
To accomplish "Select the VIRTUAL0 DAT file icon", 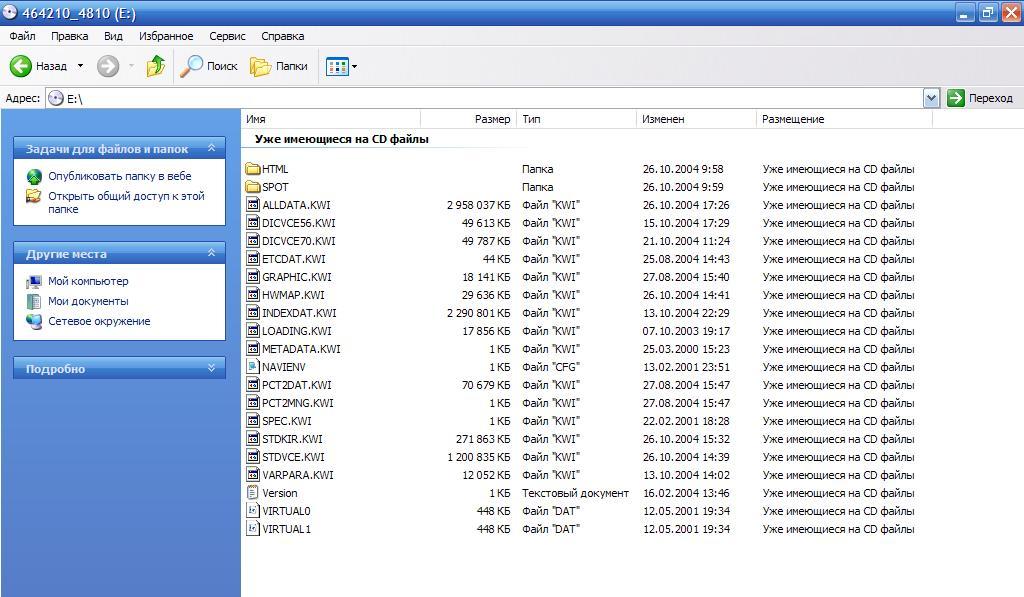I will click(x=252, y=511).
